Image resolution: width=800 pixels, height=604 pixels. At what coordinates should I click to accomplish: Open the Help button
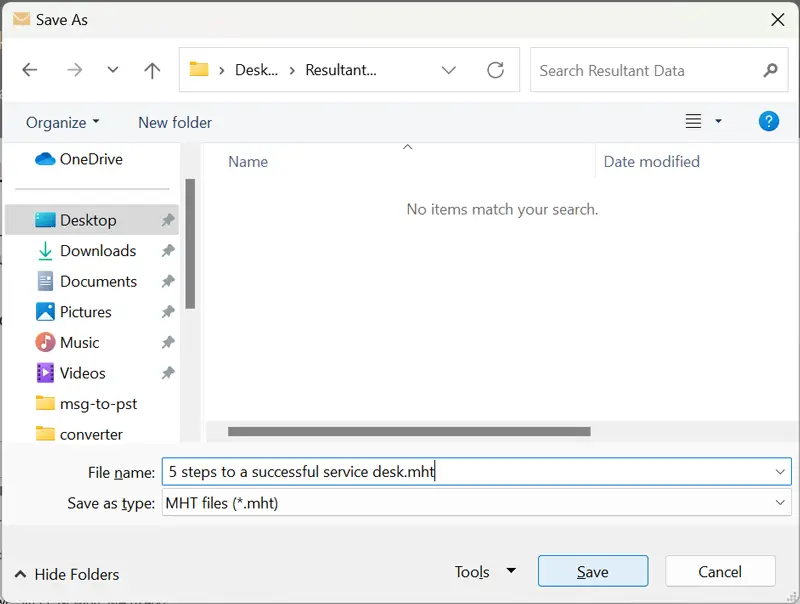click(x=769, y=121)
